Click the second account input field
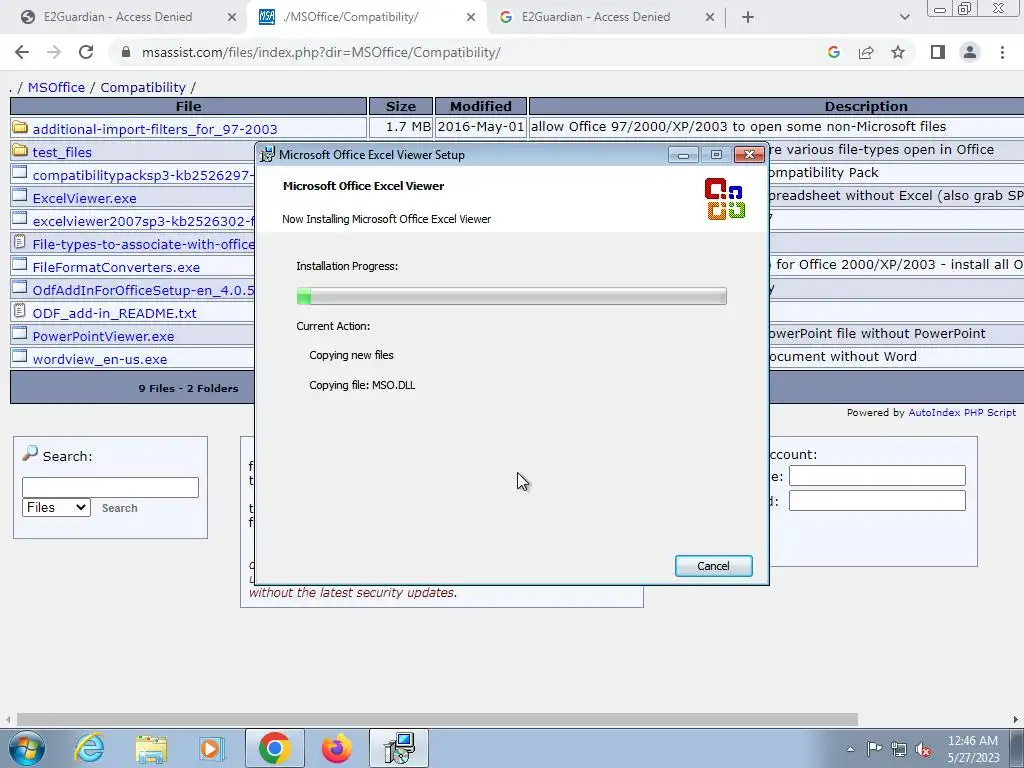 coord(877,500)
